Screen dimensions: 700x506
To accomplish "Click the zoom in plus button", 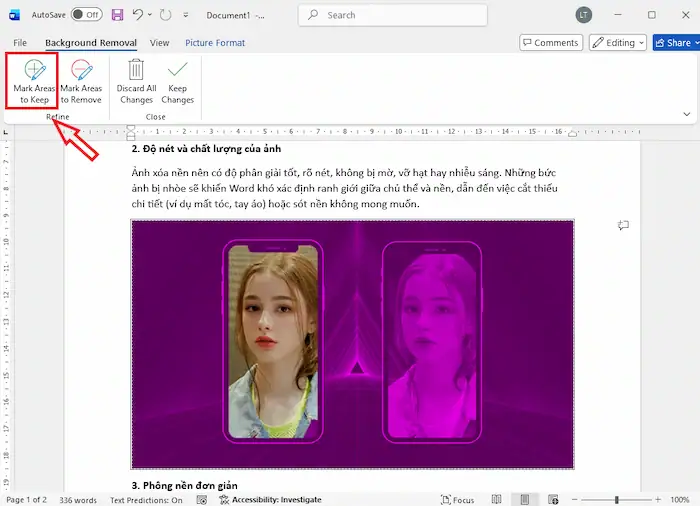I will click(x=658, y=500).
